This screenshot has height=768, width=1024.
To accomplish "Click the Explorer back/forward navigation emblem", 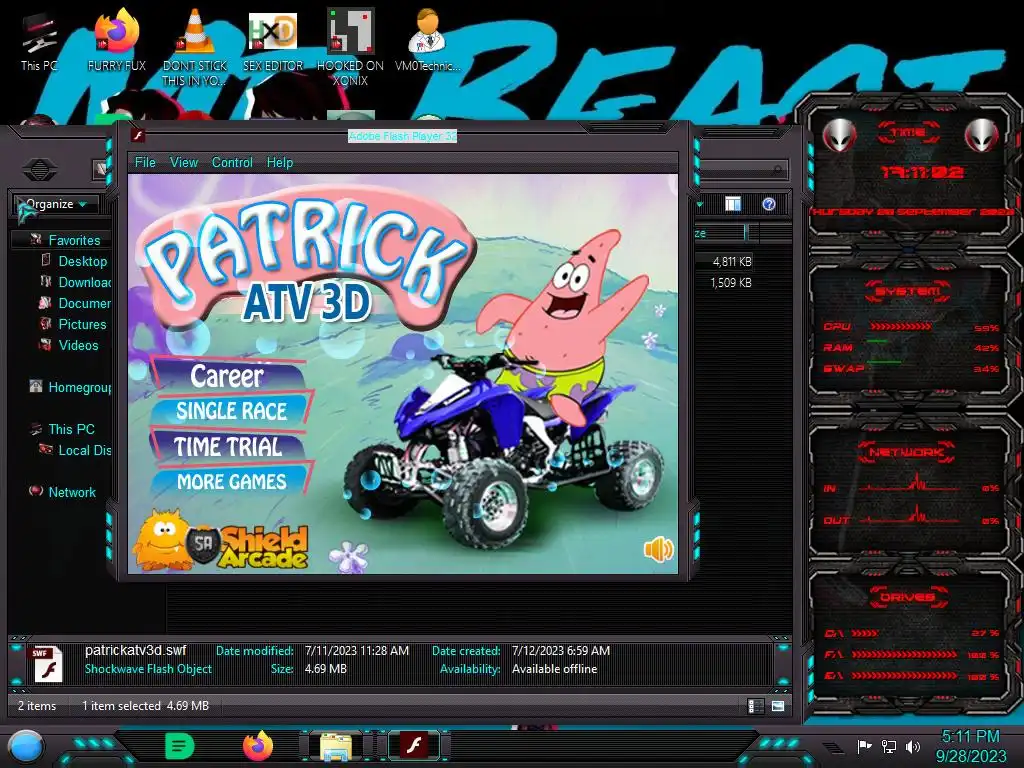I will tap(39, 170).
